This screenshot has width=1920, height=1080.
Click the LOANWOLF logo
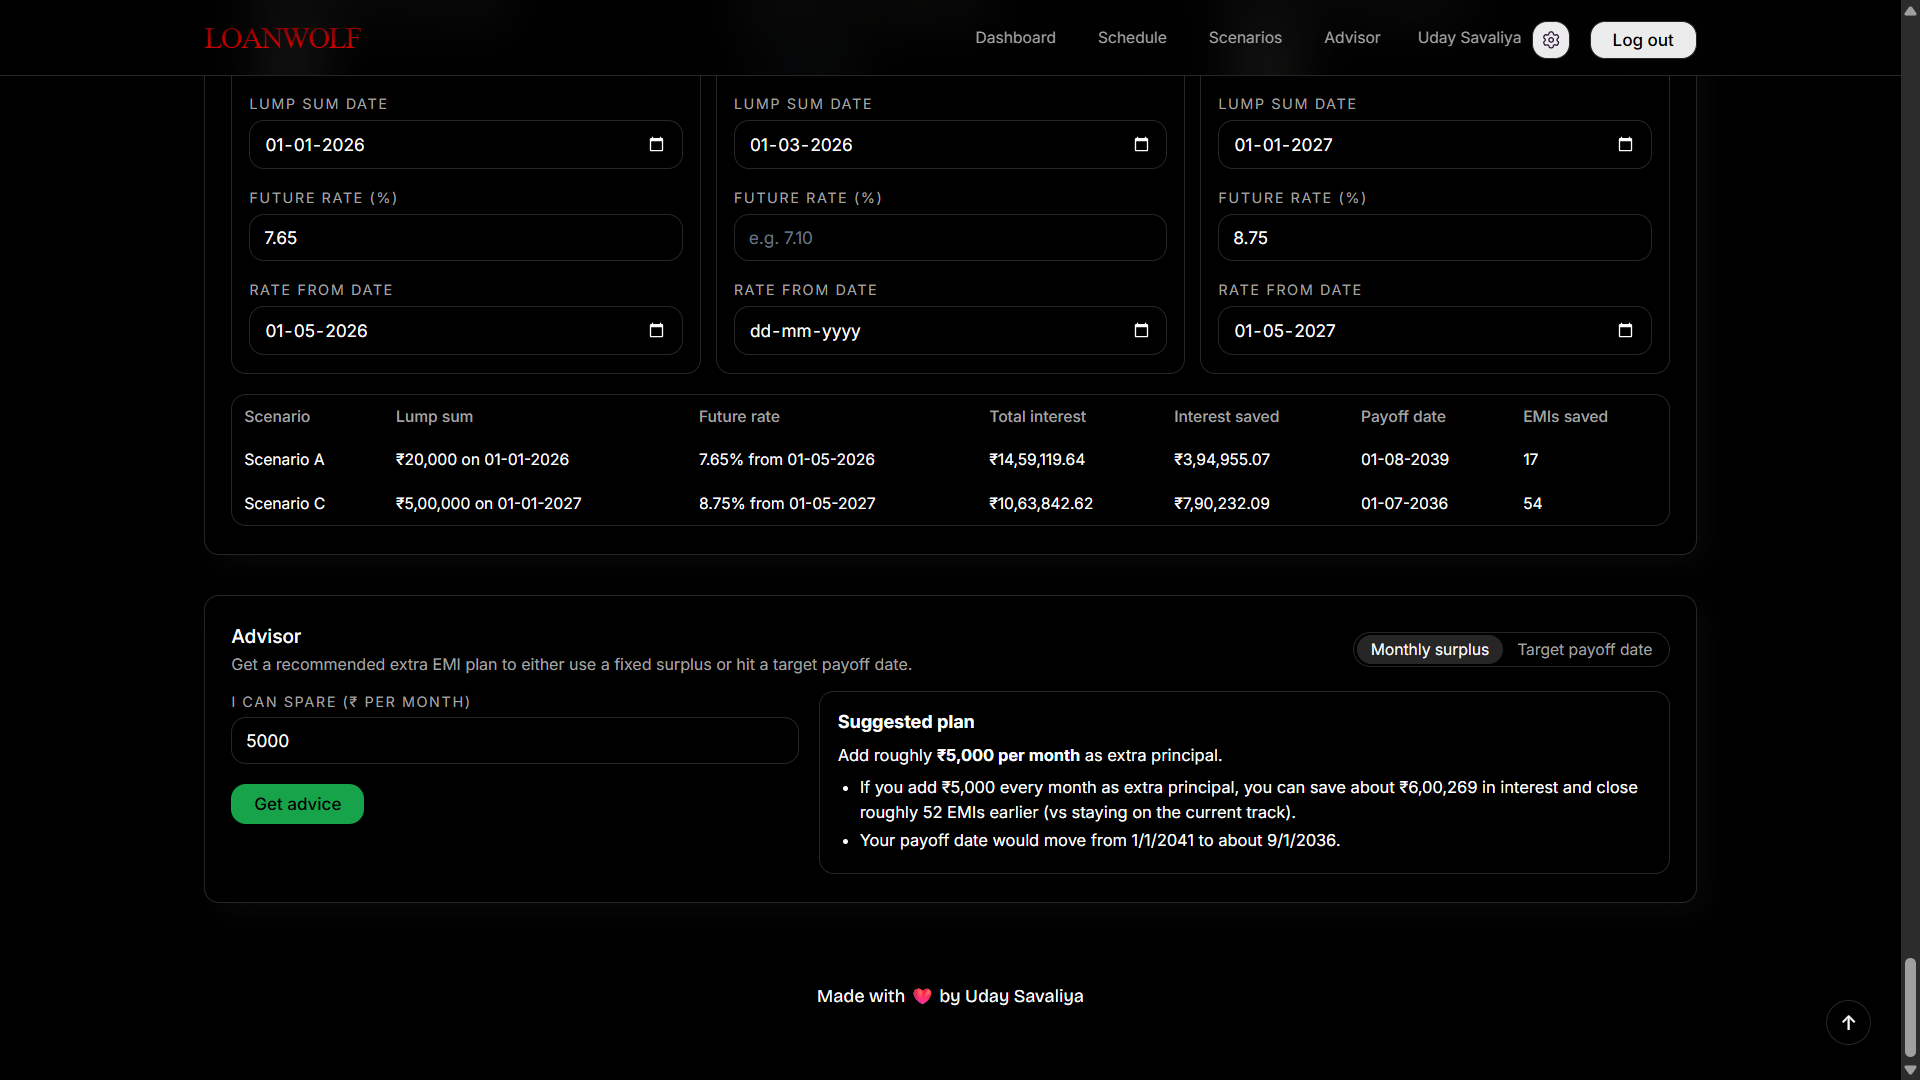point(283,38)
